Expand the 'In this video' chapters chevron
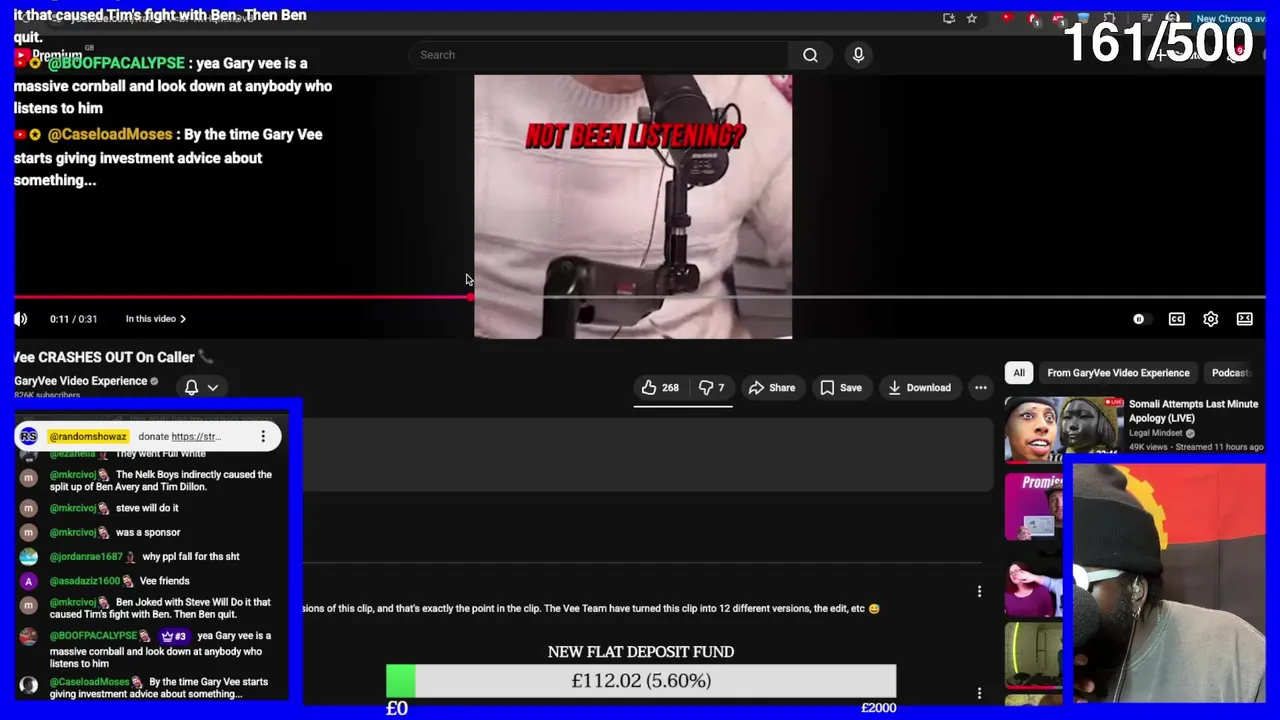Screen dimensions: 1280x720 click(x=182, y=319)
